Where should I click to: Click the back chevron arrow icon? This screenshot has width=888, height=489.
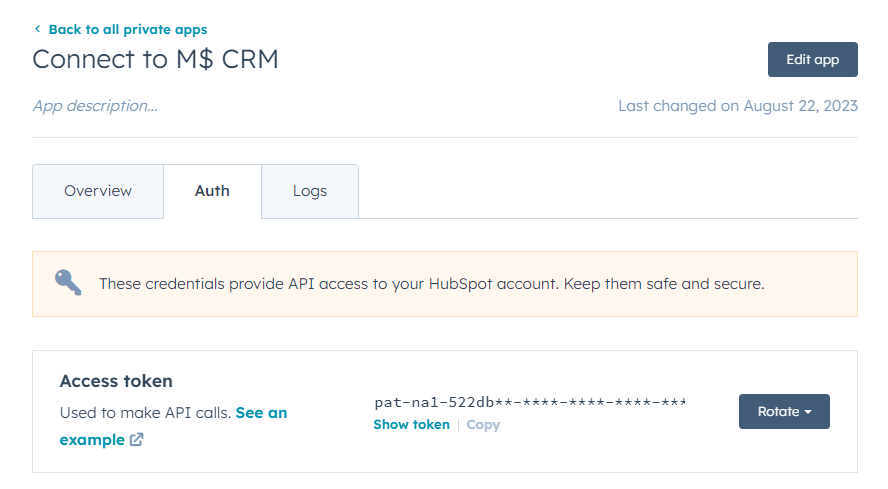click(x=38, y=30)
